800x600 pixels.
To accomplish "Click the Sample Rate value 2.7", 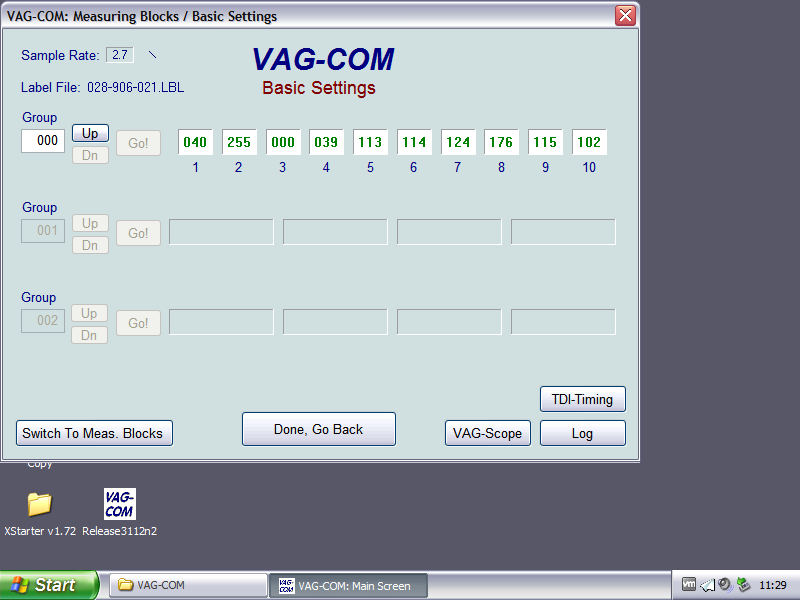I will pos(120,55).
